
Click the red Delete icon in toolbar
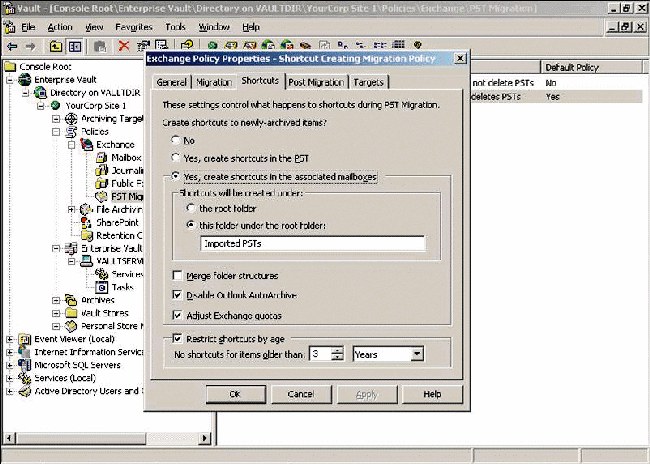pyautogui.click(x=124, y=45)
